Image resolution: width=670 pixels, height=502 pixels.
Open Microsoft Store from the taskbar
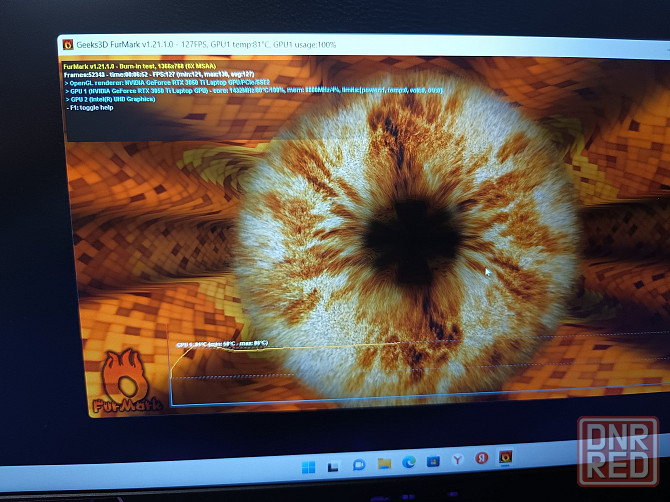click(433, 461)
